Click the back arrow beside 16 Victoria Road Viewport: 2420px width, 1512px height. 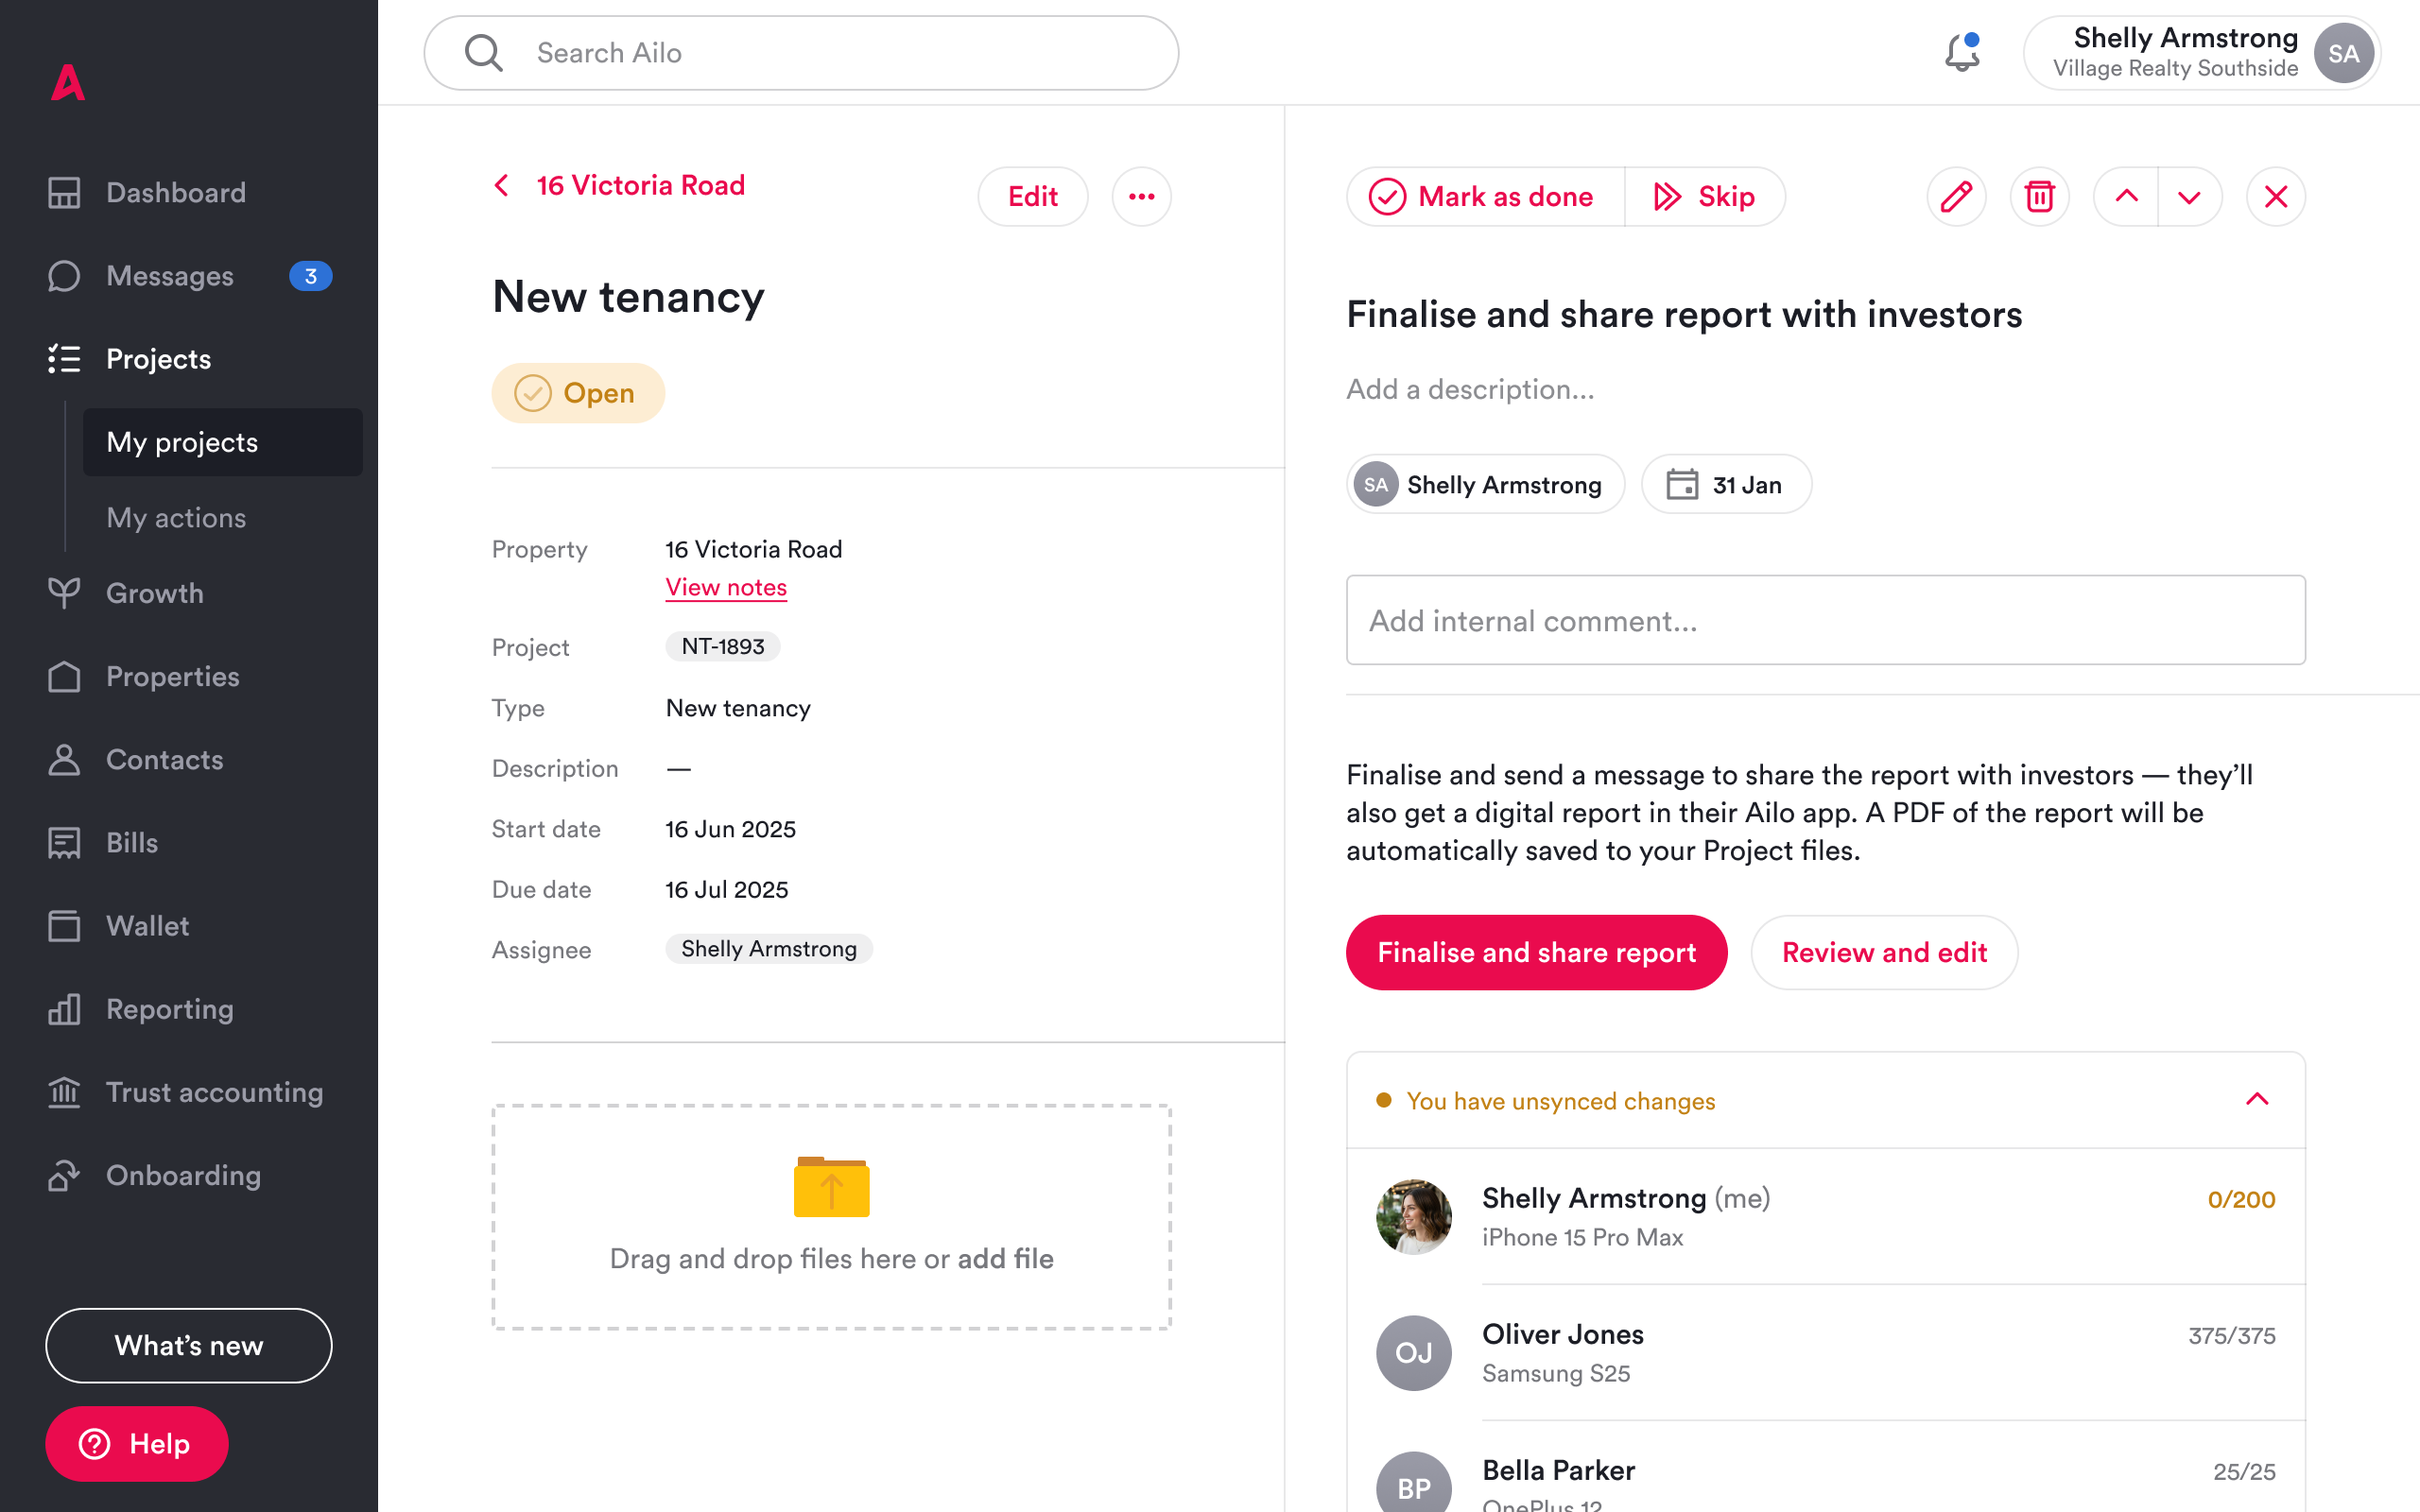[x=502, y=186]
